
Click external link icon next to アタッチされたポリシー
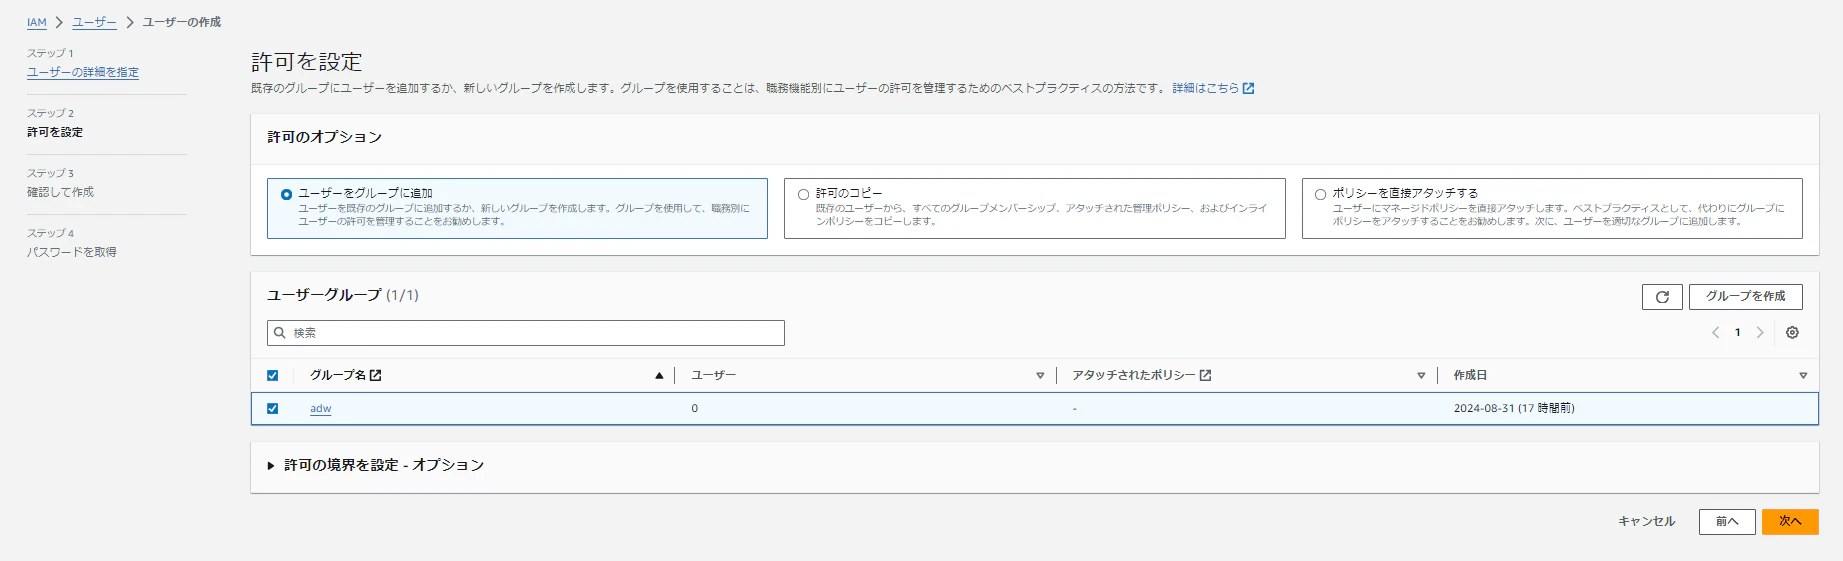(x=1206, y=376)
